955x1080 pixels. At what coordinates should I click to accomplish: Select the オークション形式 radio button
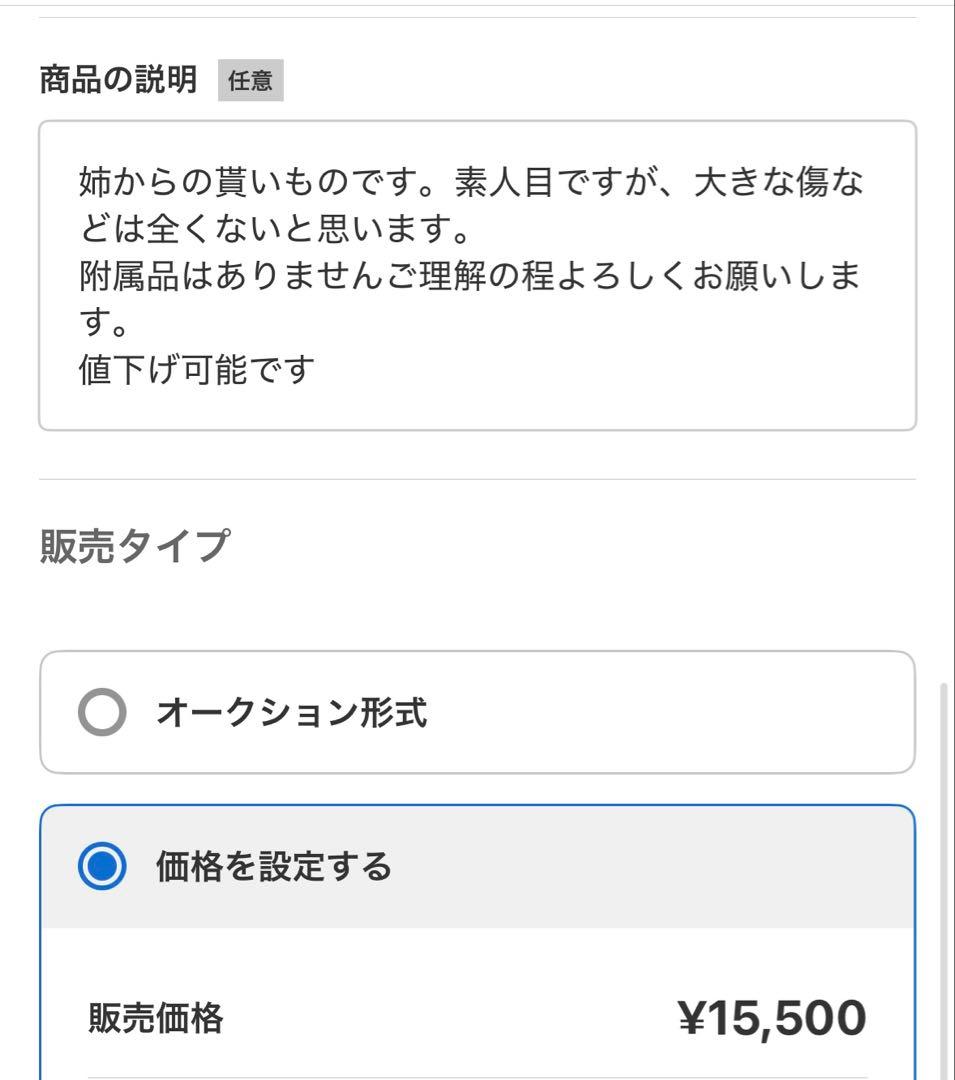click(x=102, y=713)
